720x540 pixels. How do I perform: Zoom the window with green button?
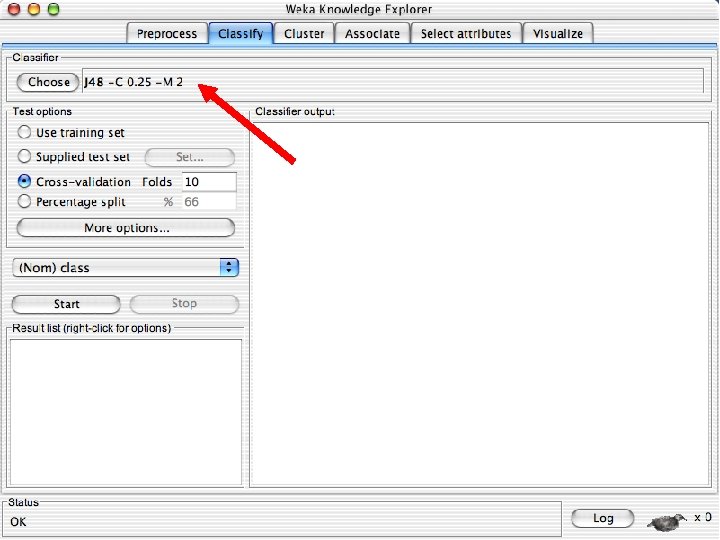[54, 8]
